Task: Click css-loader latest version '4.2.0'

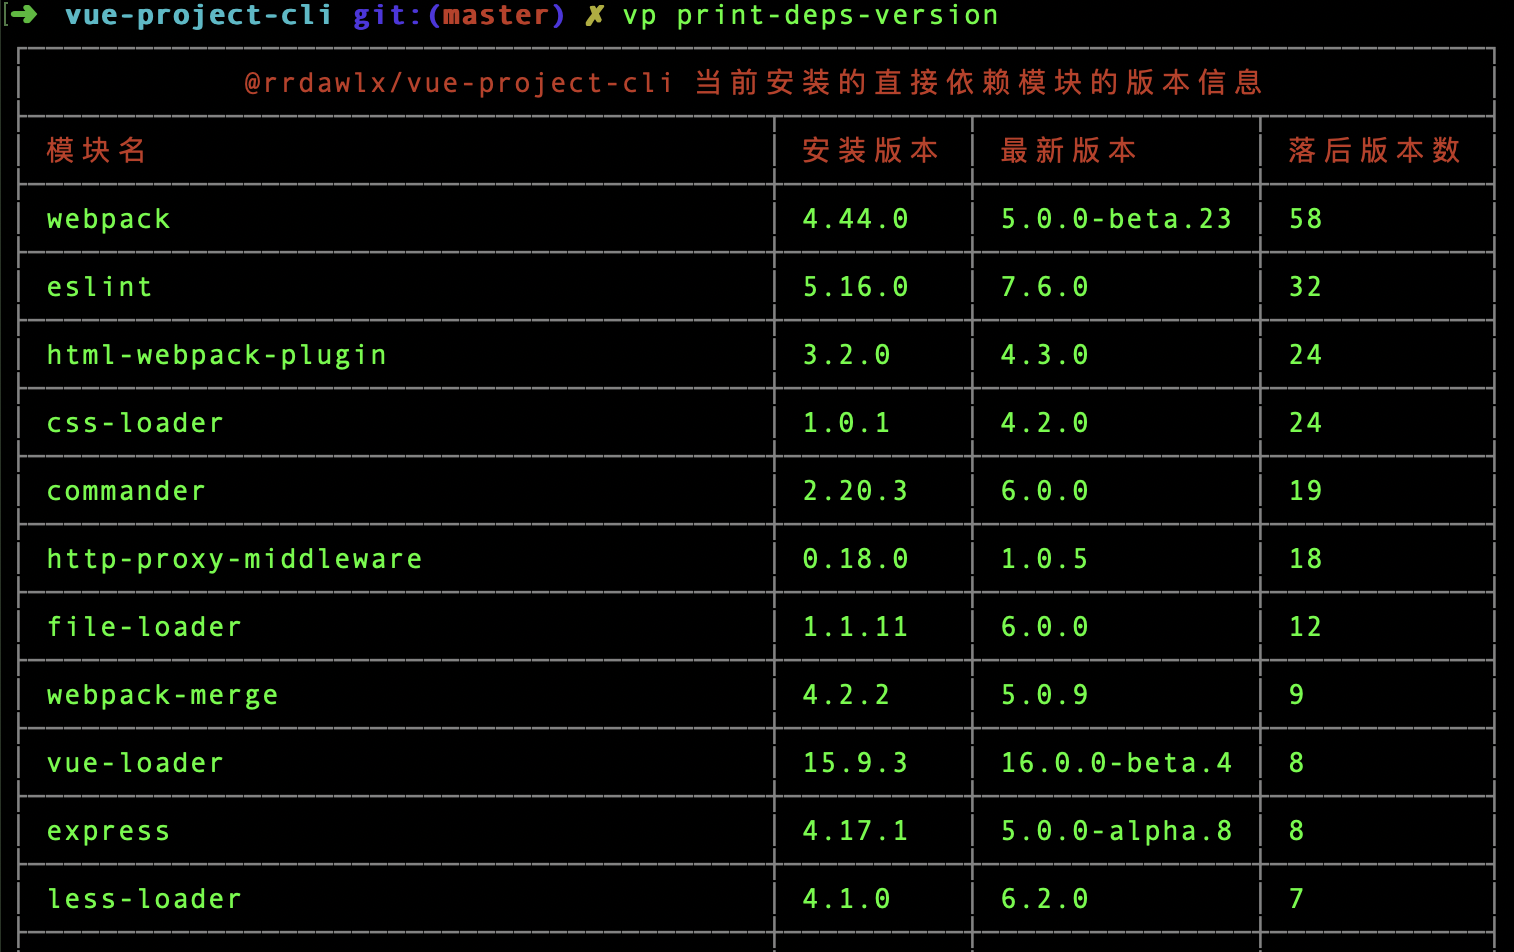Action: [1045, 423]
